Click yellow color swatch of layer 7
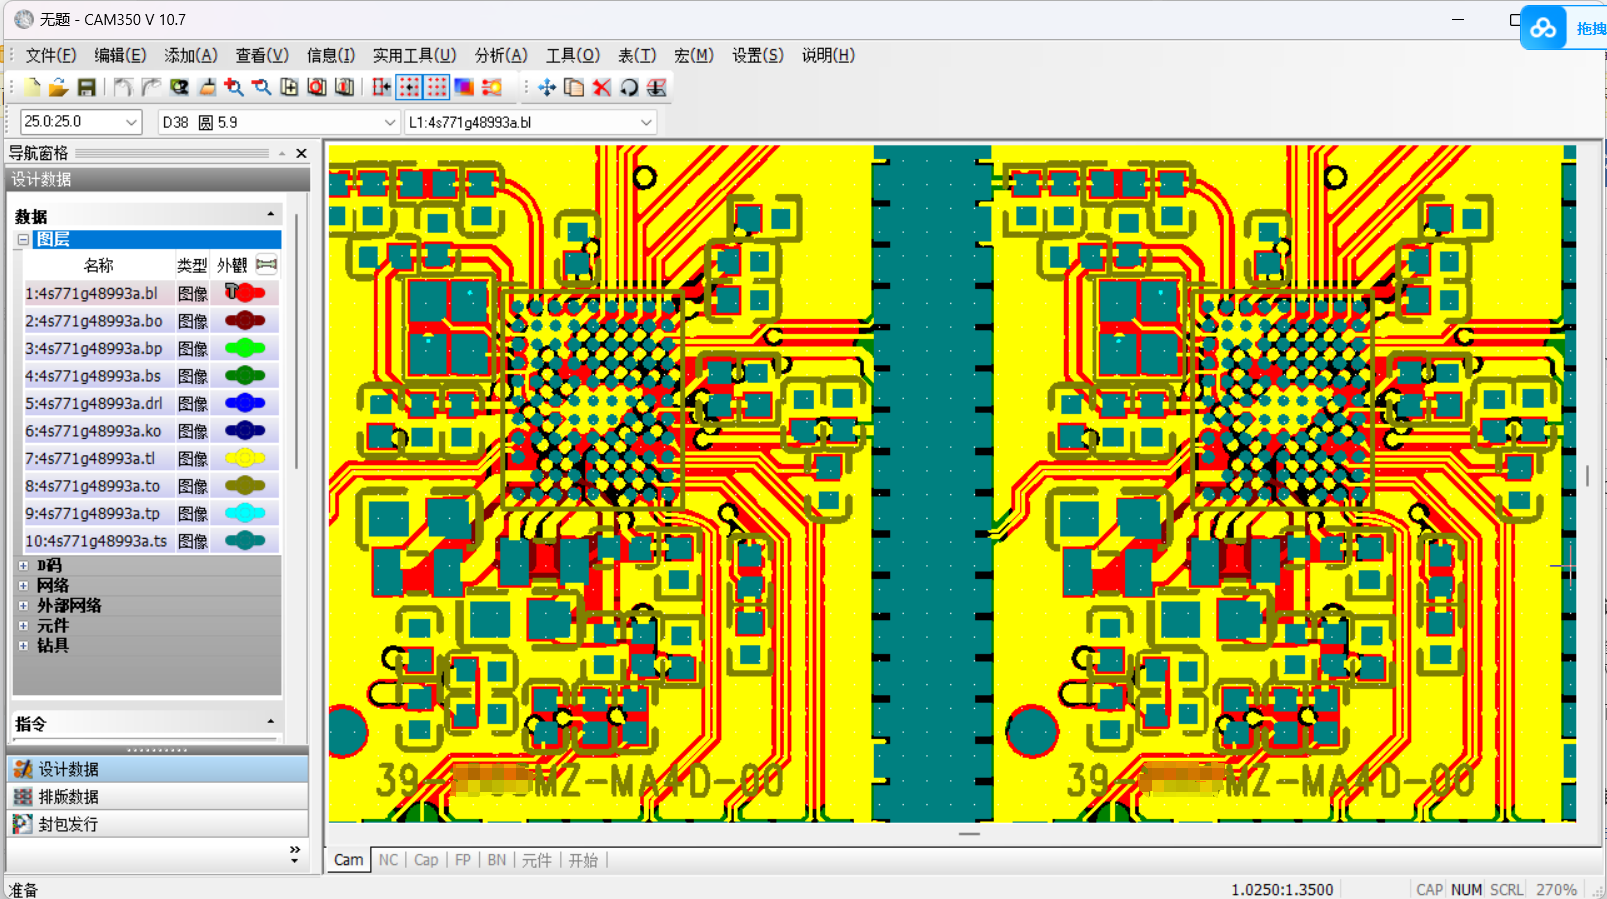 coord(245,458)
